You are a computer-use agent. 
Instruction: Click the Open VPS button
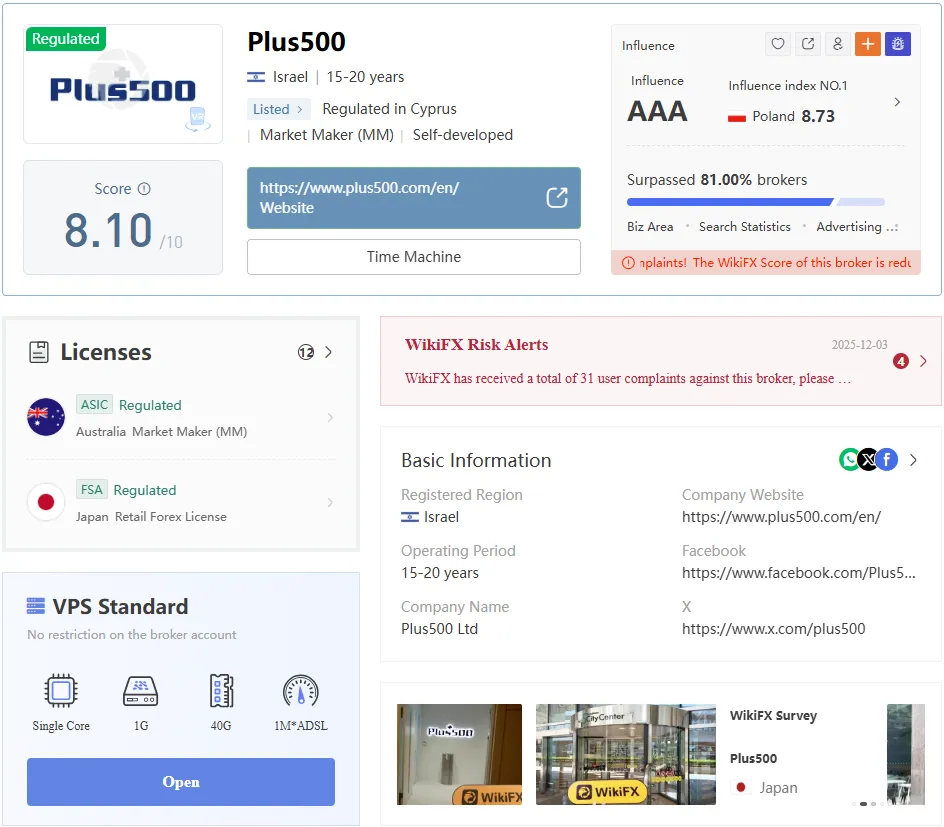tap(181, 782)
